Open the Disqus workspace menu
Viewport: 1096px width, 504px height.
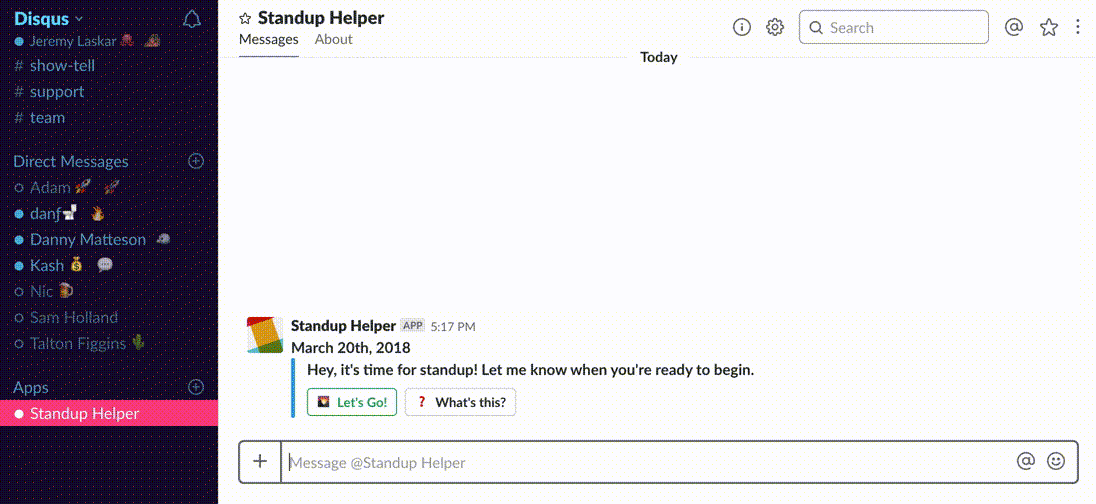coord(48,18)
